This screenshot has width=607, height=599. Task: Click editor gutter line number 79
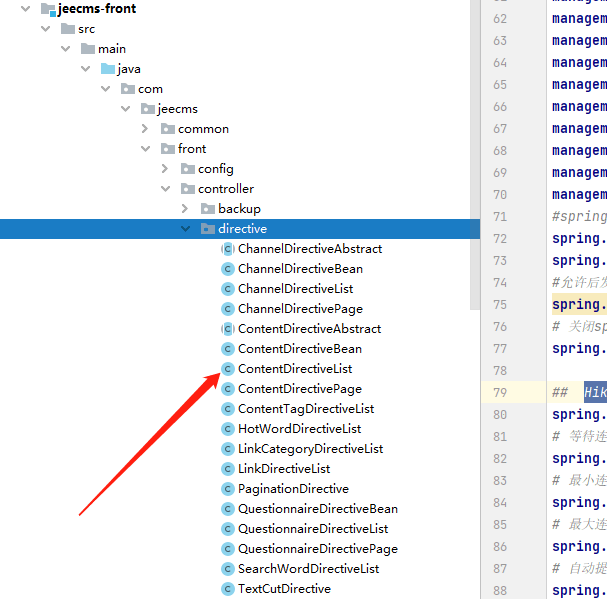500,393
